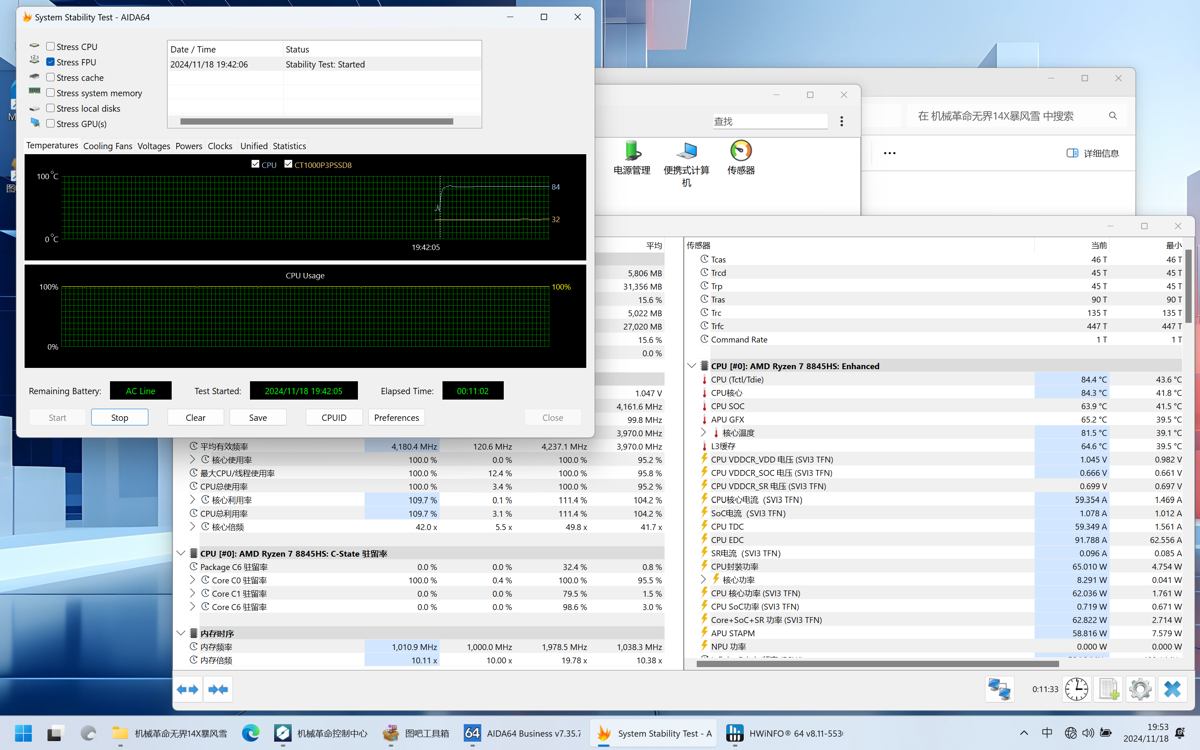Click the Task View icon on taskbar
The width and height of the screenshot is (1200, 750).
click(55, 733)
